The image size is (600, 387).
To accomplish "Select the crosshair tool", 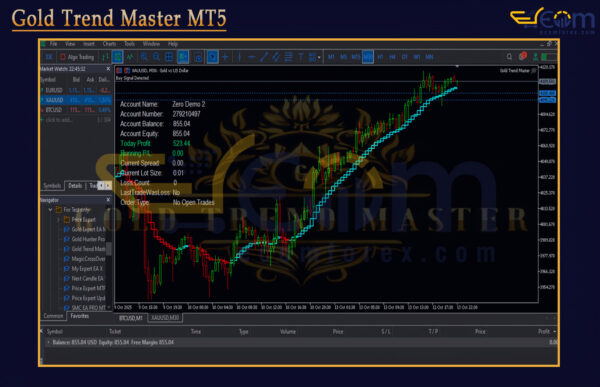I will coord(225,57).
